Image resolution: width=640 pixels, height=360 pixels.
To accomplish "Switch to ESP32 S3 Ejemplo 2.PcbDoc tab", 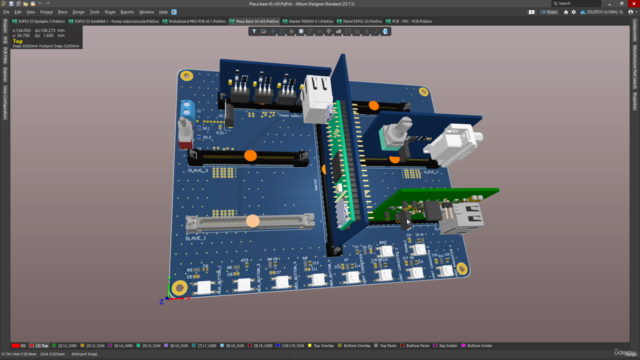I will [39, 21].
